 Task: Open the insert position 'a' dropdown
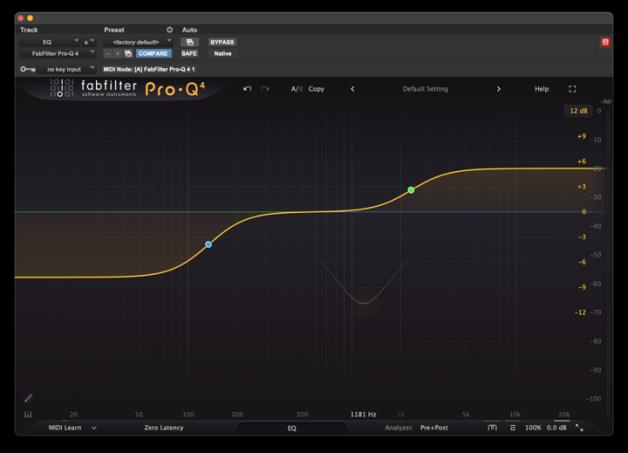89,42
